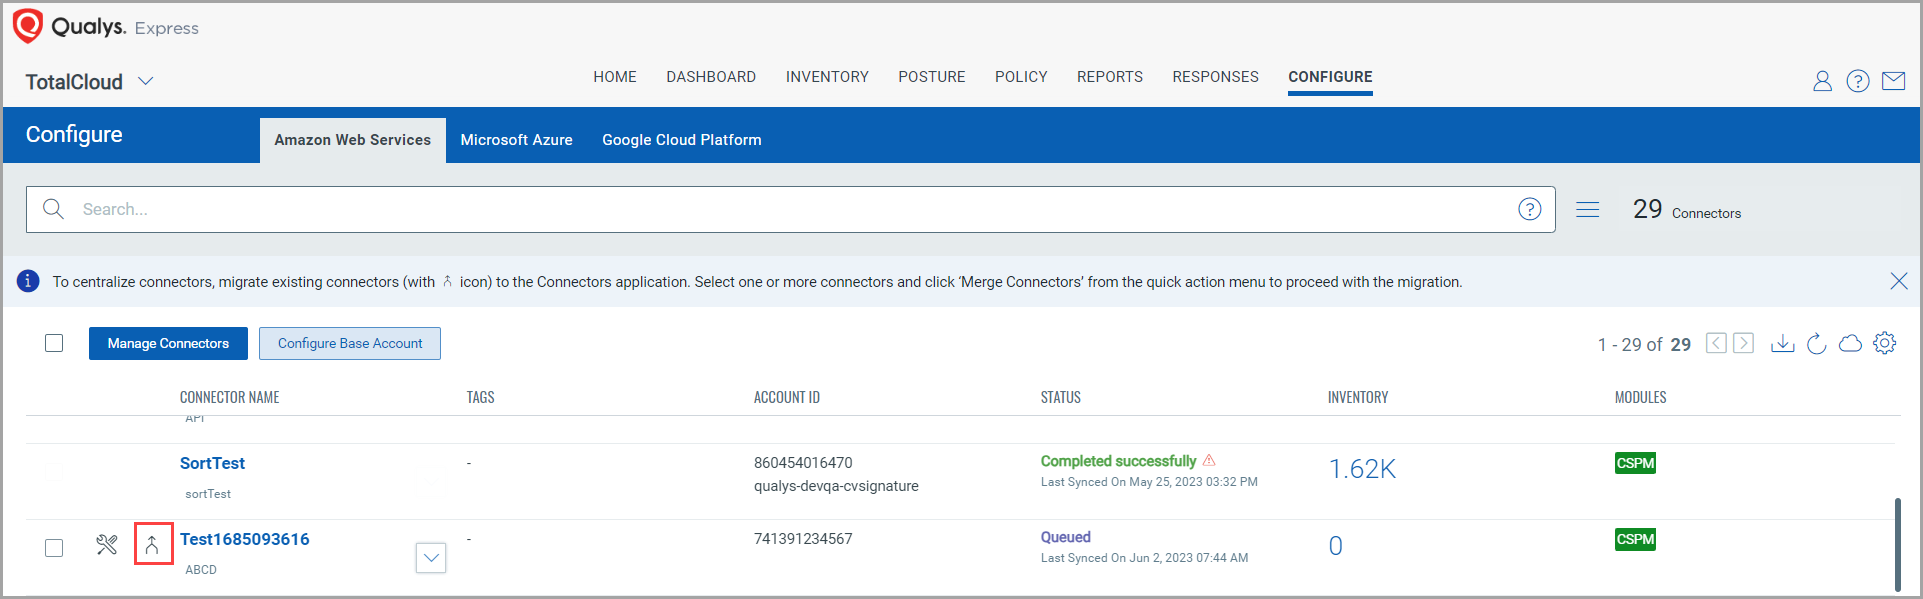Click the download icon above the table
Image resolution: width=1923 pixels, height=599 pixels.
coord(1782,344)
